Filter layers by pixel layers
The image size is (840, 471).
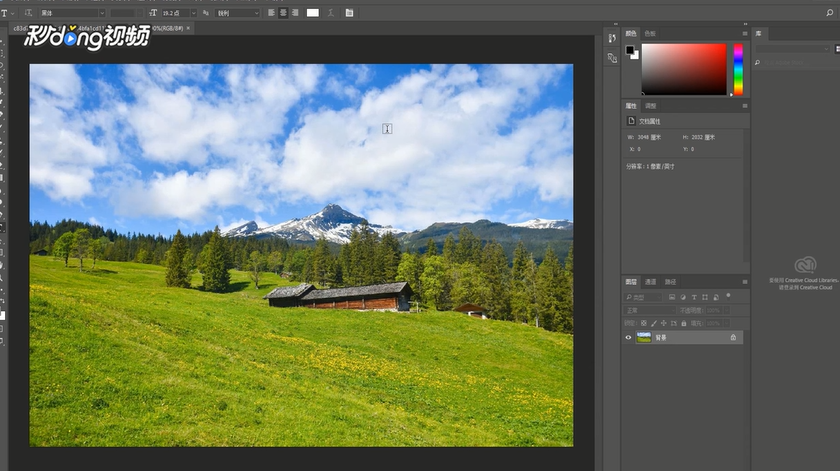tap(672, 297)
